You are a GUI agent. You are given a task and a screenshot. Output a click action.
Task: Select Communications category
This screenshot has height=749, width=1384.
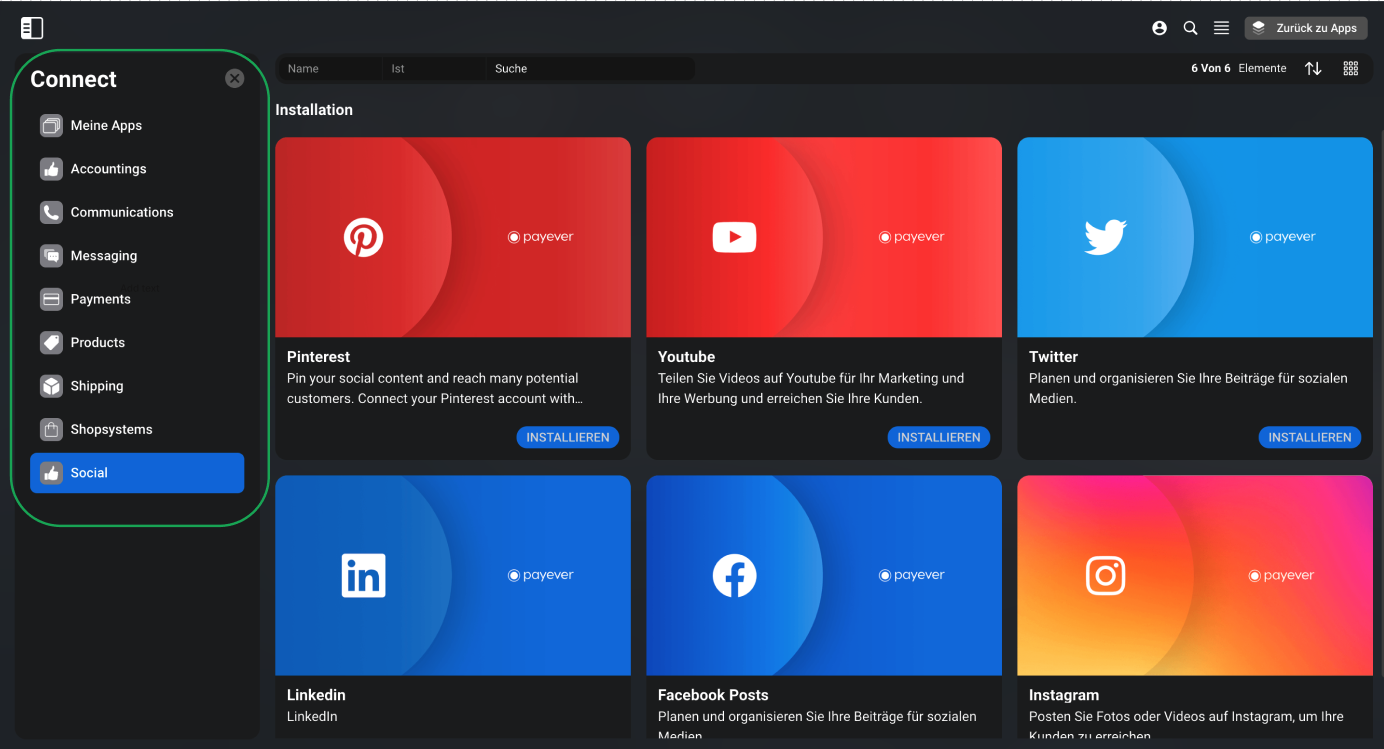137,212
